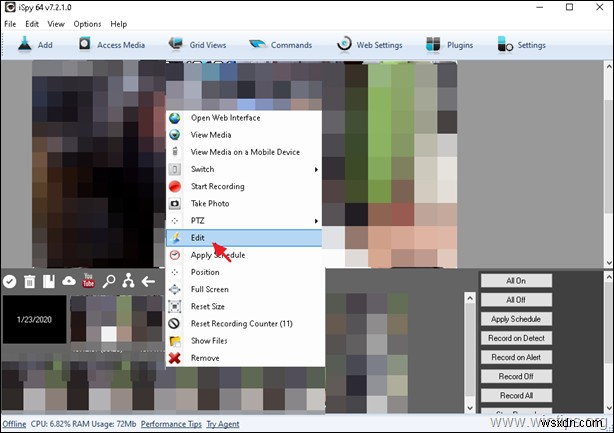This screenshot has height=433, width=614.
Task: Click the clock icon beside Apply Schedule
Action: 175,255
